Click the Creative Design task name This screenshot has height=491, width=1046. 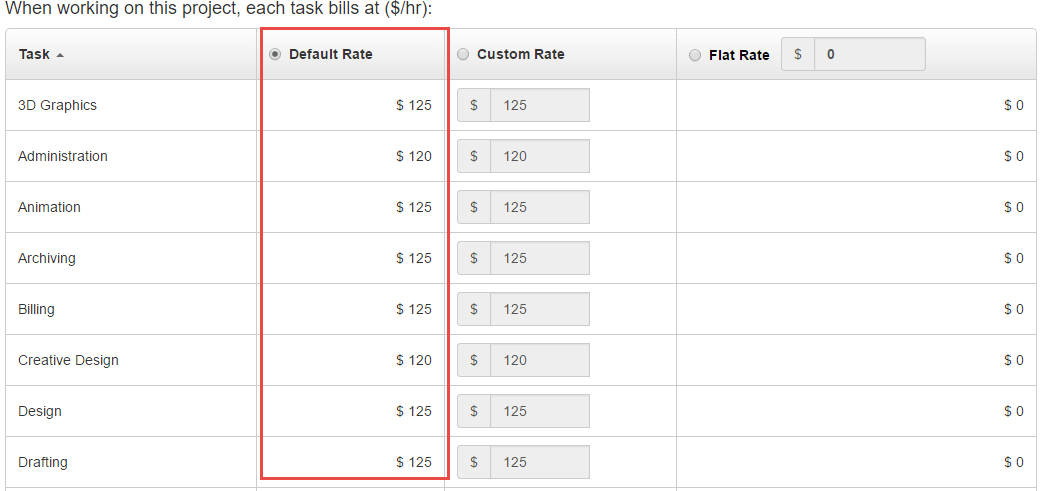click(68, 360)
